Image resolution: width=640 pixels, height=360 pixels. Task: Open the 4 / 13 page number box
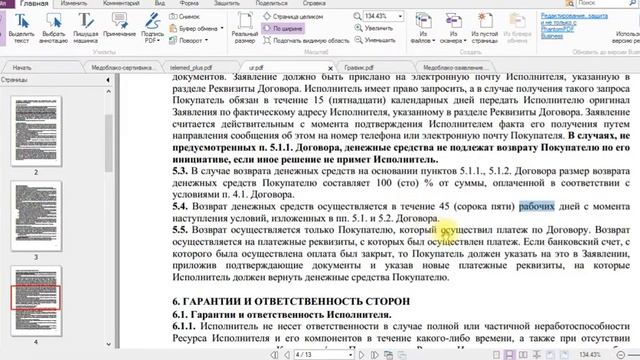tap(324, 355)
